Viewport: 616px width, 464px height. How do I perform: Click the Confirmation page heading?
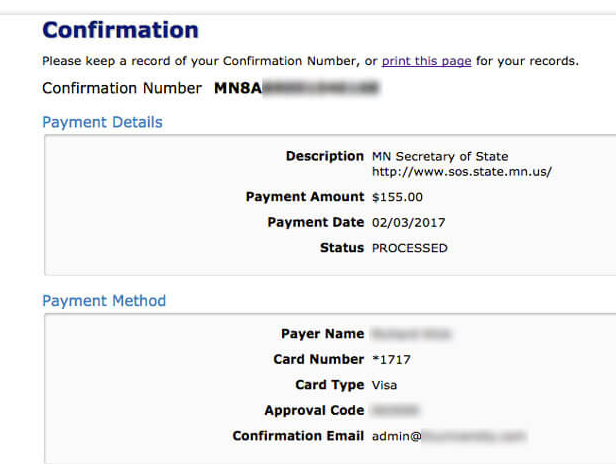(120, 30)
